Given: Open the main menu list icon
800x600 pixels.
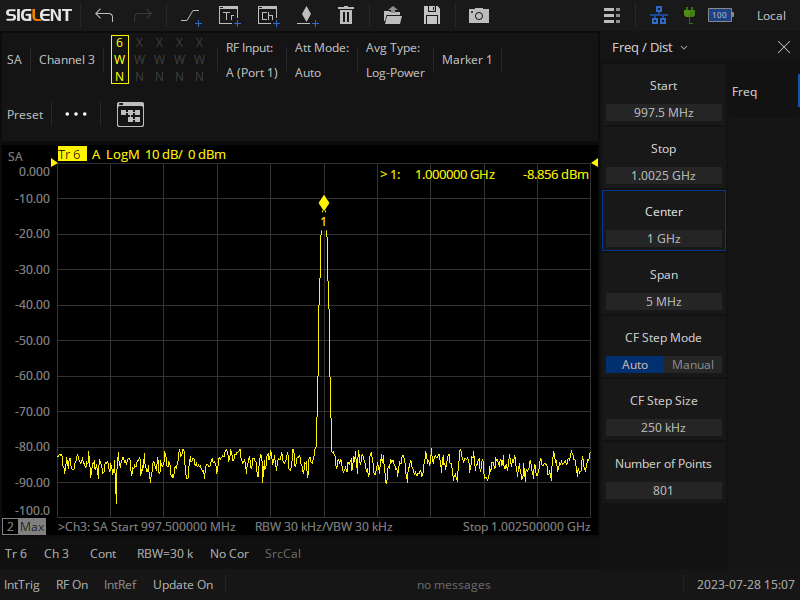Looking at the screenshot, I should [x=612, y=15].
